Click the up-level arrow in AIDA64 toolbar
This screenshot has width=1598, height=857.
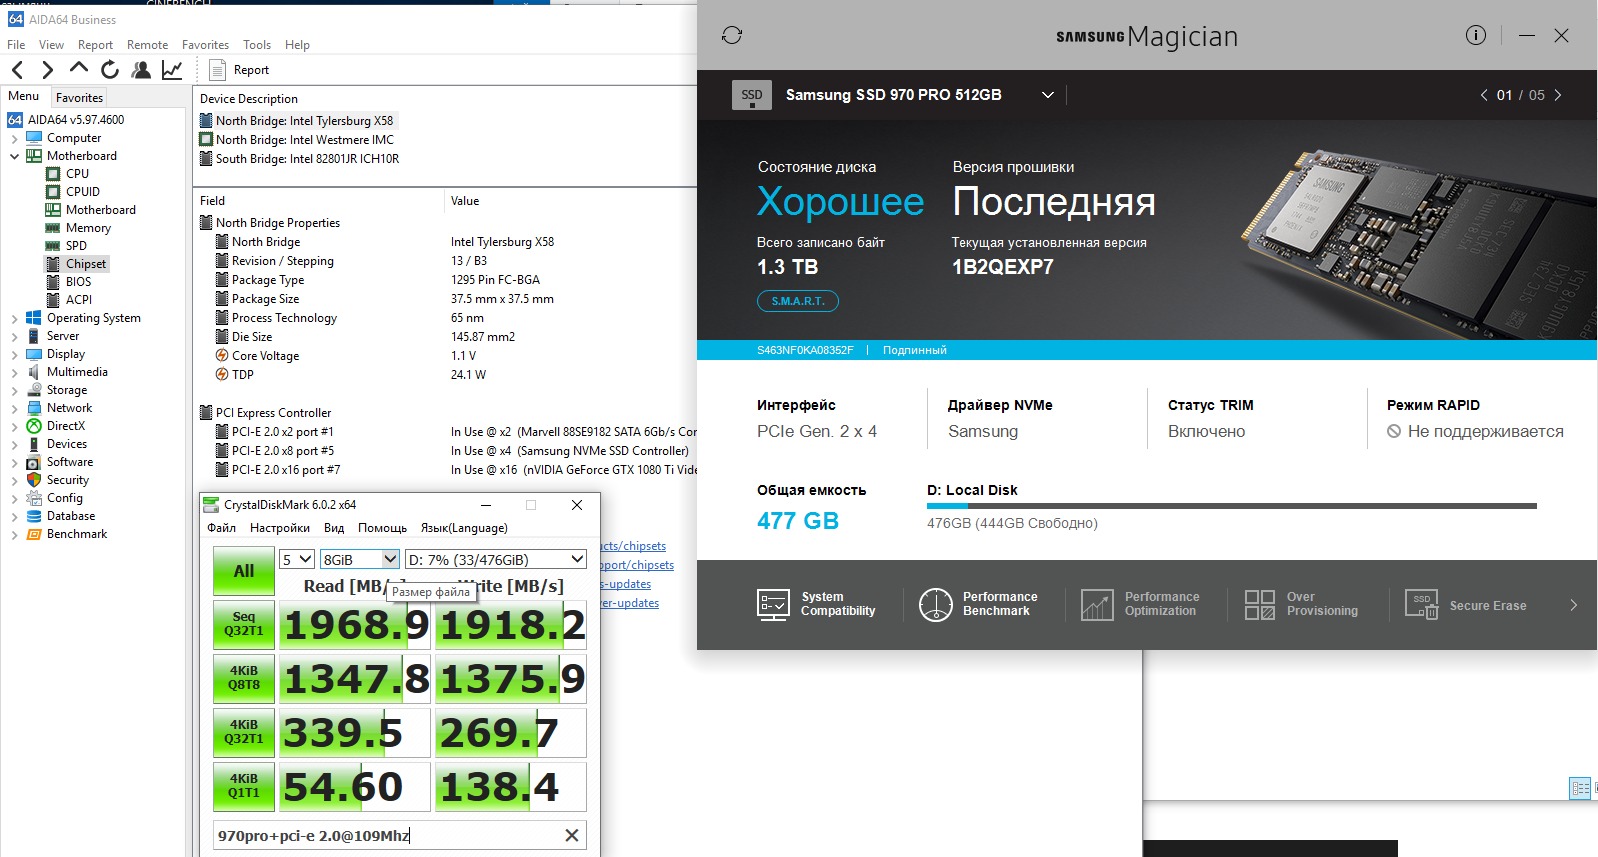pyautogui.click(x=79, y=68)
